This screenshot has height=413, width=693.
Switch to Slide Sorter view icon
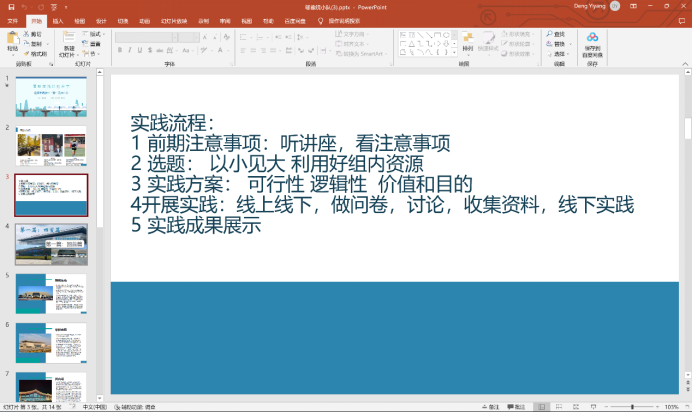point(559,407)
